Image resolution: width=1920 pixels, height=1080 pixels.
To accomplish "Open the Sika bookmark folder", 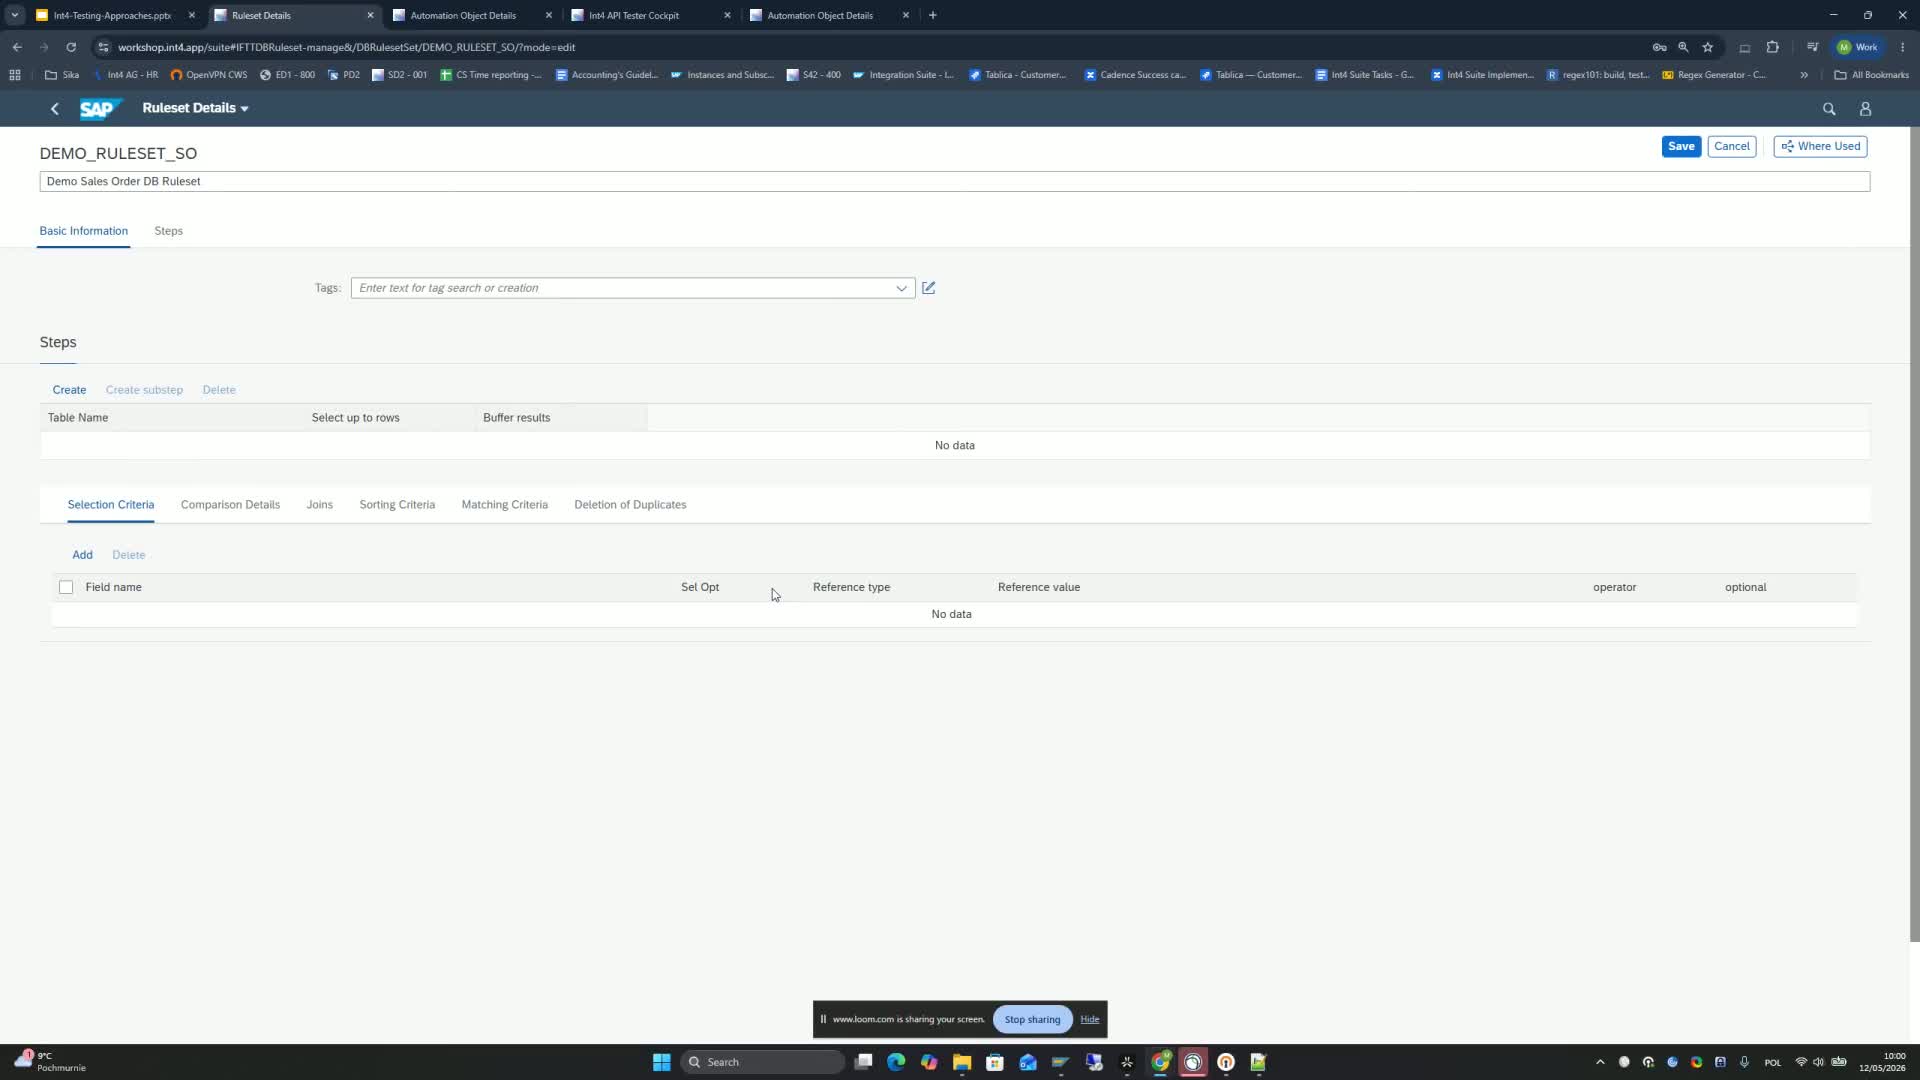I will click(x=62, y=75).
